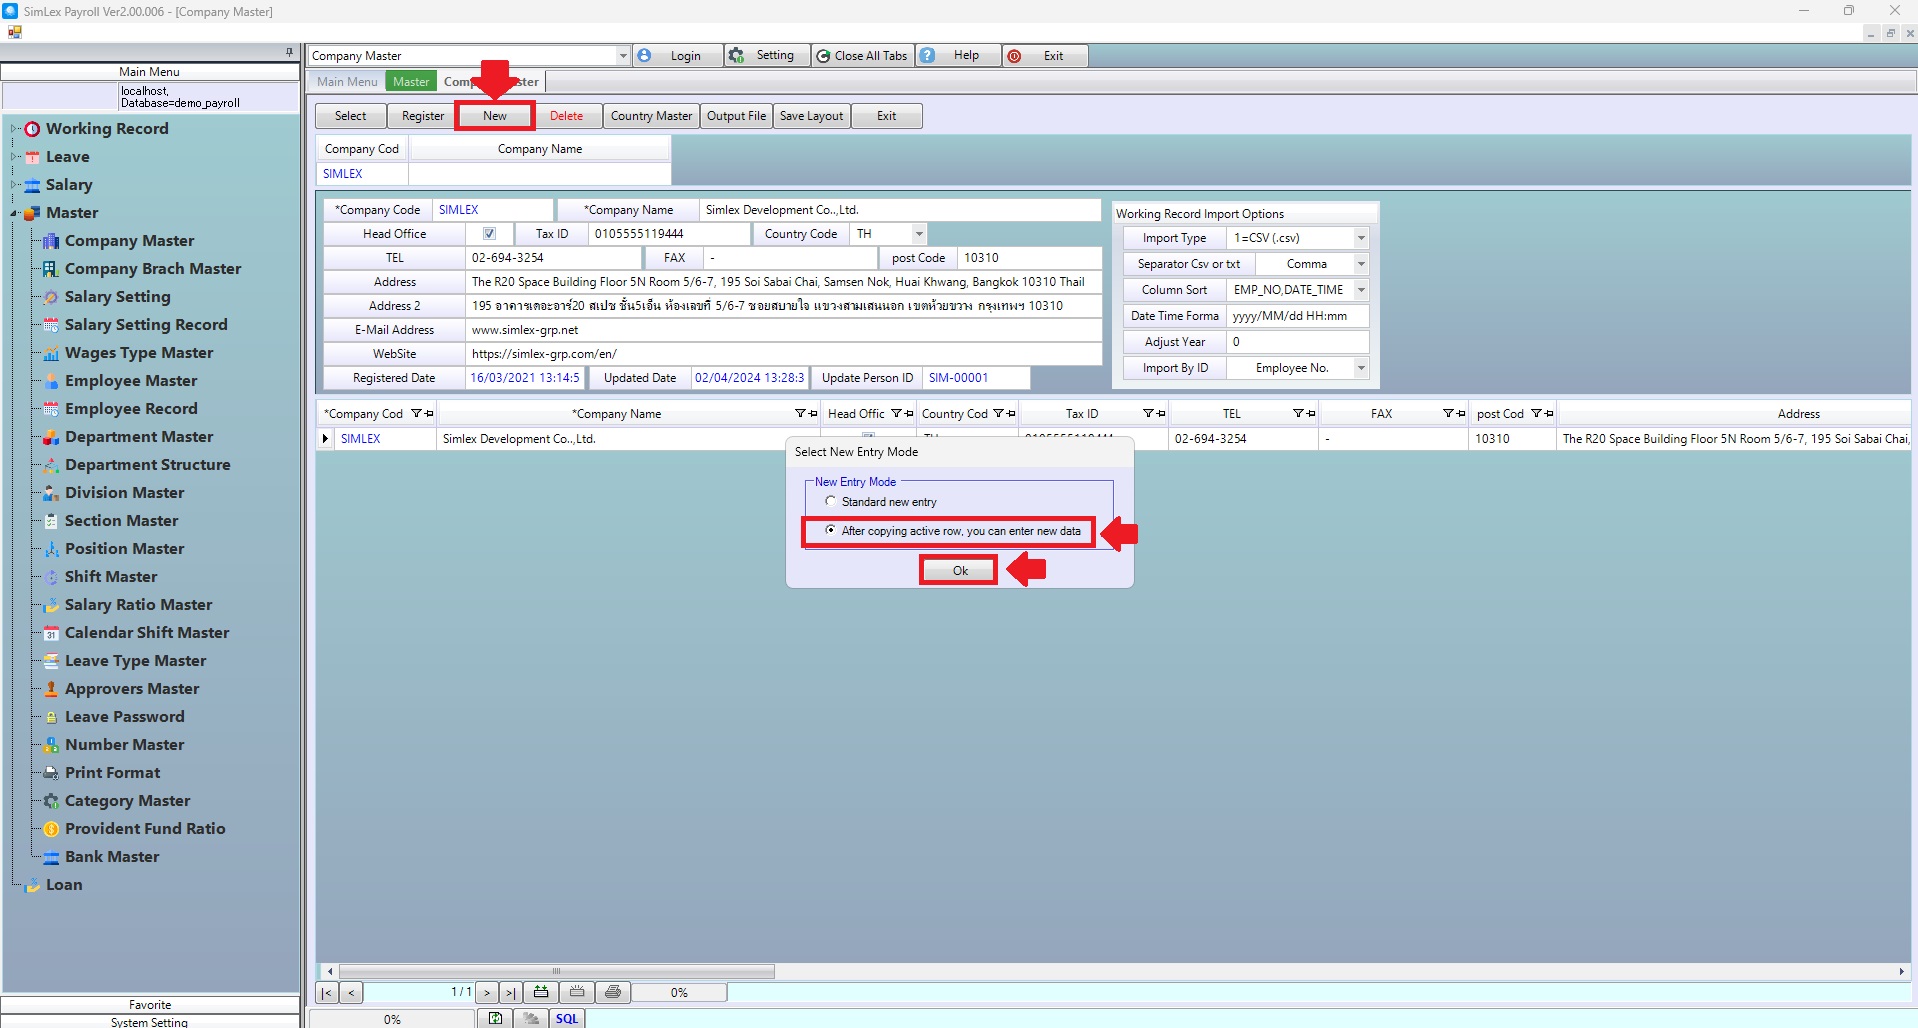
Task: Open Employee Master from sidebar tree
Action: [131, 381]
